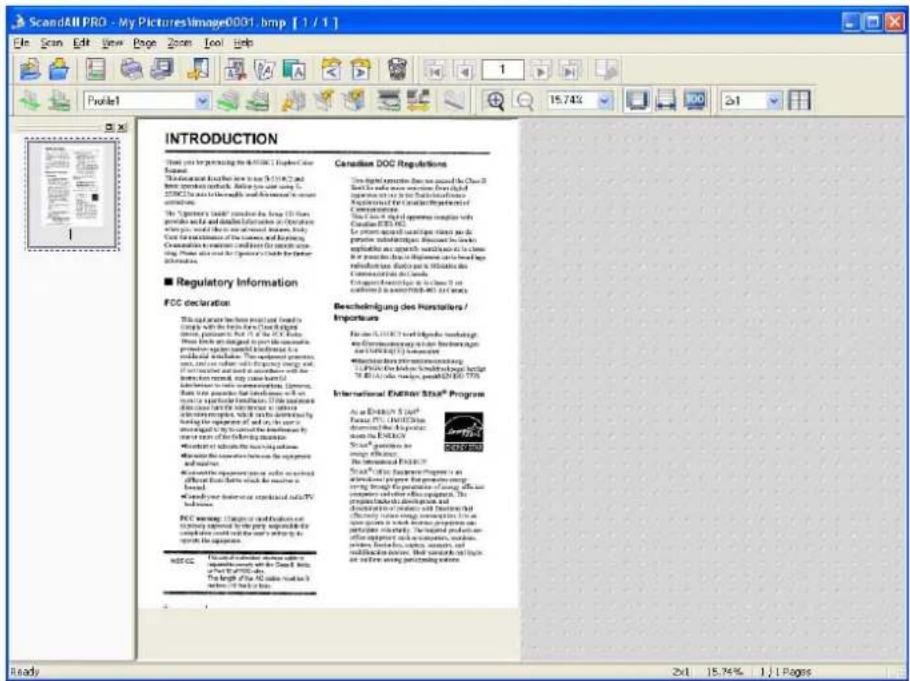Click the fit-to-width view icon
The height and width of the screenshot is (681, 910).
[666, 100]
